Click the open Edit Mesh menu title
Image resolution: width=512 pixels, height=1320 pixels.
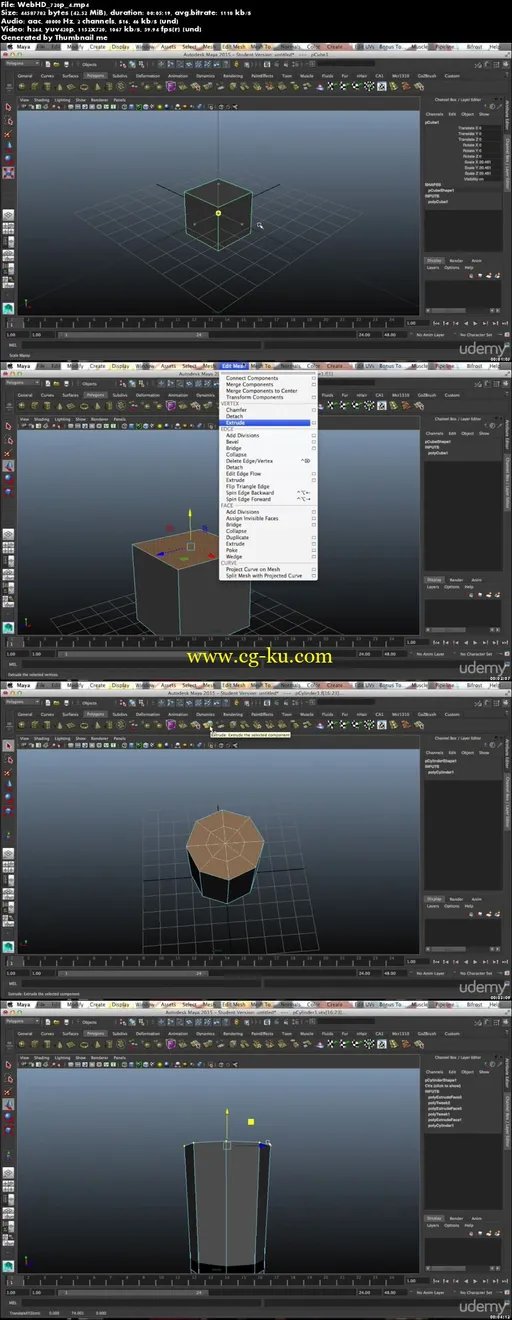point(233,366)
